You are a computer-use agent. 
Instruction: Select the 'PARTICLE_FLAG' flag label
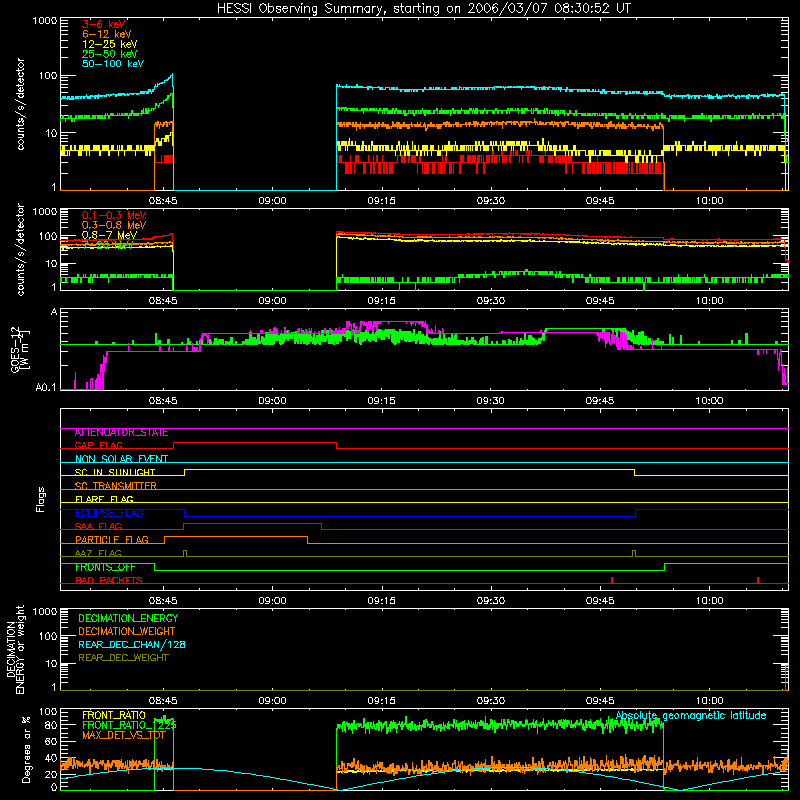(x=112, y=540)
